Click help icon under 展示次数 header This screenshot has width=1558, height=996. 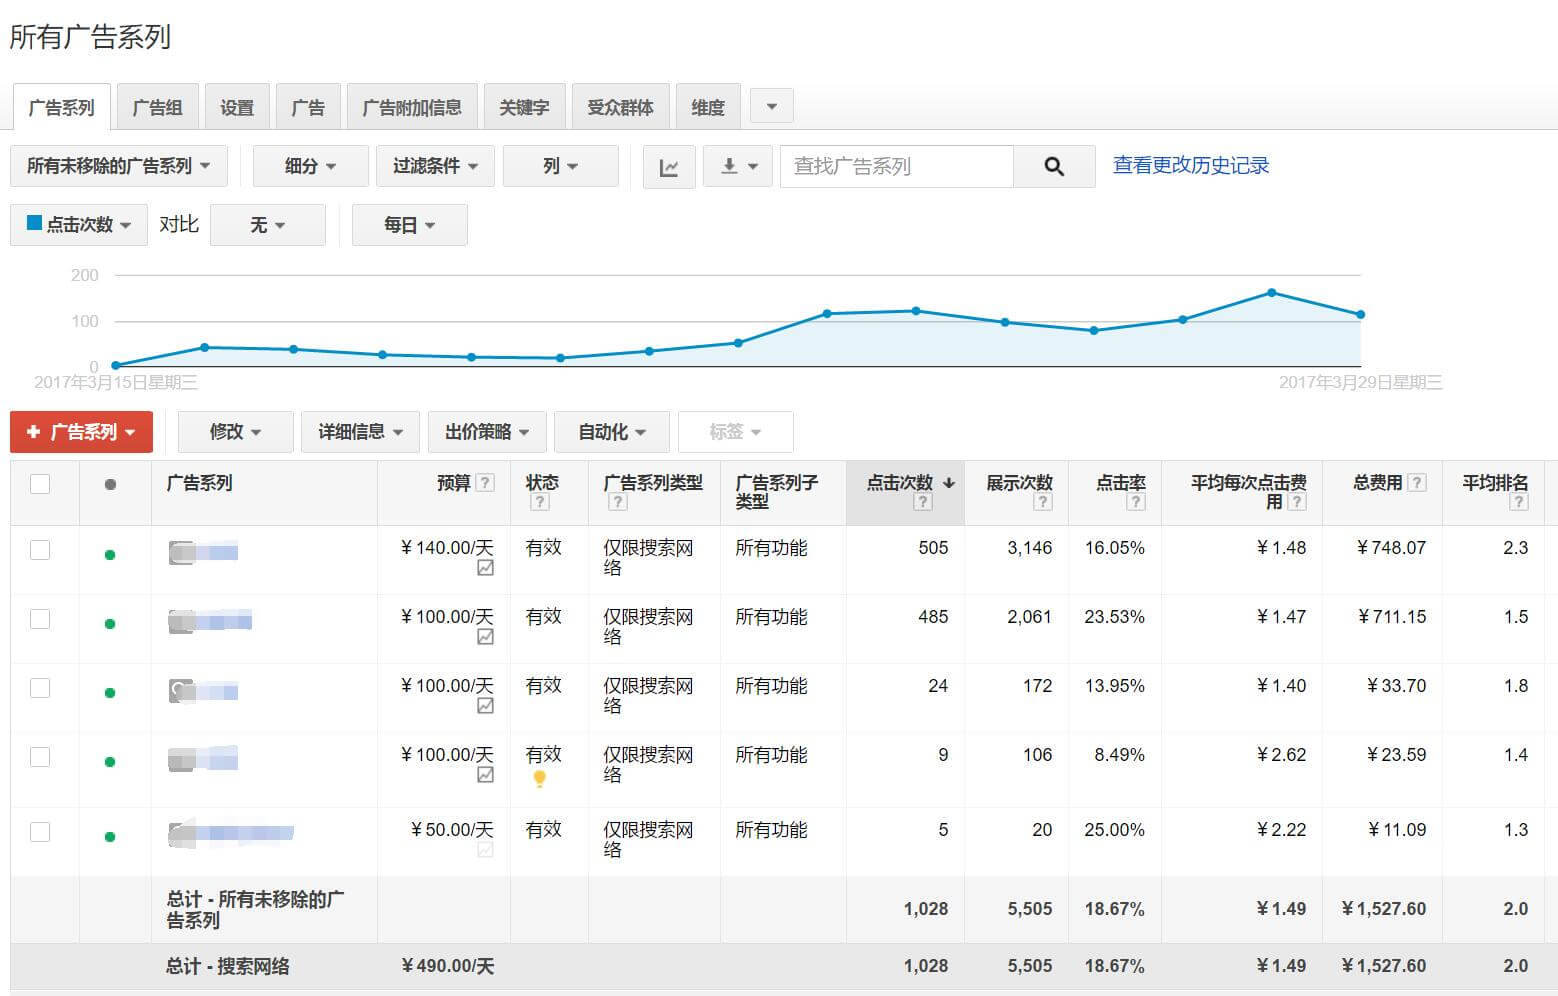pos(1043,502)
